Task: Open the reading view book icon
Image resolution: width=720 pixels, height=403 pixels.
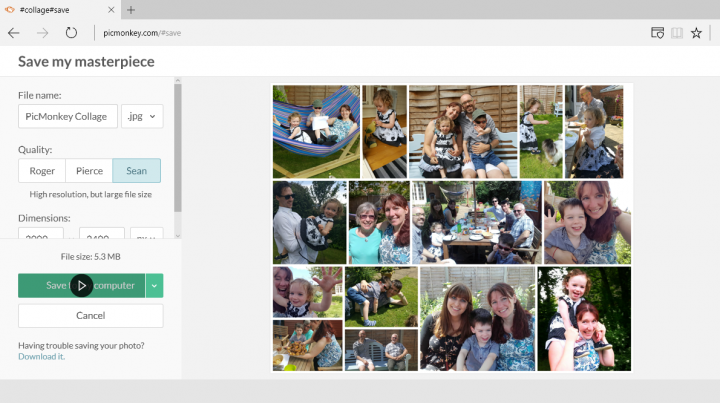Action: tap(677, 33)
